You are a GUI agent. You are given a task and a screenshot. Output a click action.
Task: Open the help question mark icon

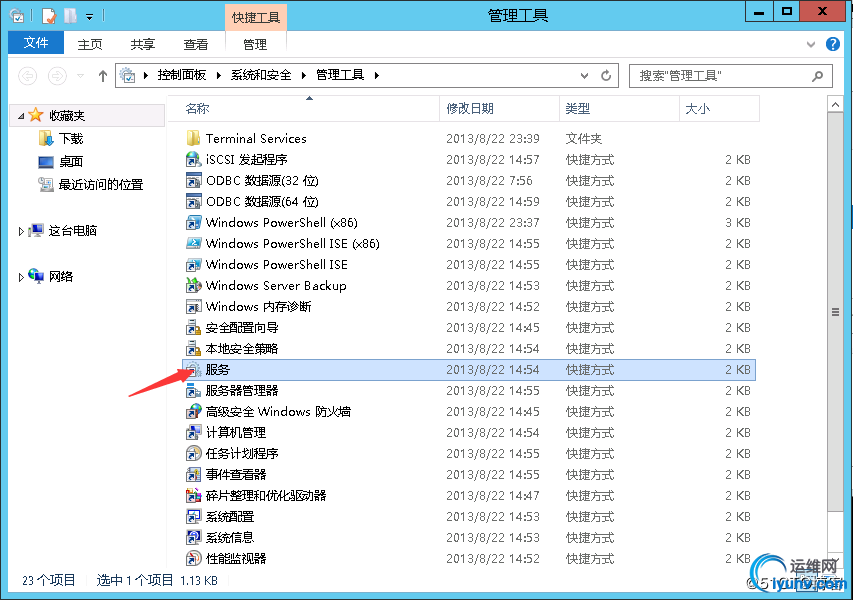(x=832, y=44)
